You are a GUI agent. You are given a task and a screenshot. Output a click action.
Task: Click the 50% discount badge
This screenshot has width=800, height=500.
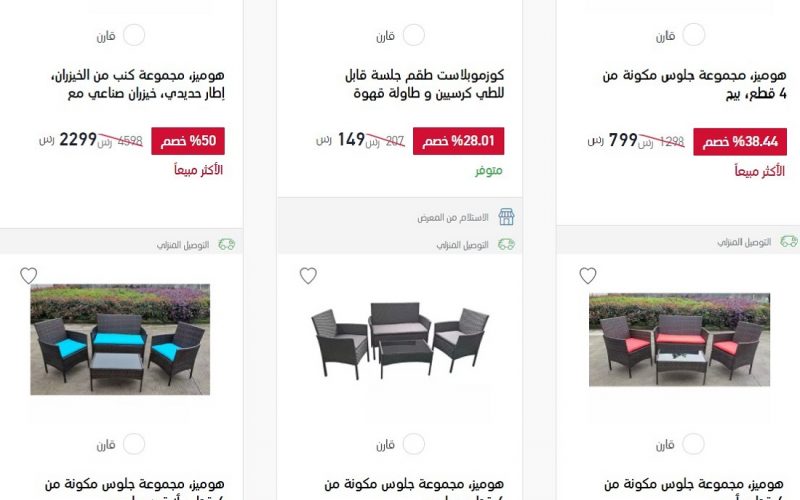pos(188,141)
